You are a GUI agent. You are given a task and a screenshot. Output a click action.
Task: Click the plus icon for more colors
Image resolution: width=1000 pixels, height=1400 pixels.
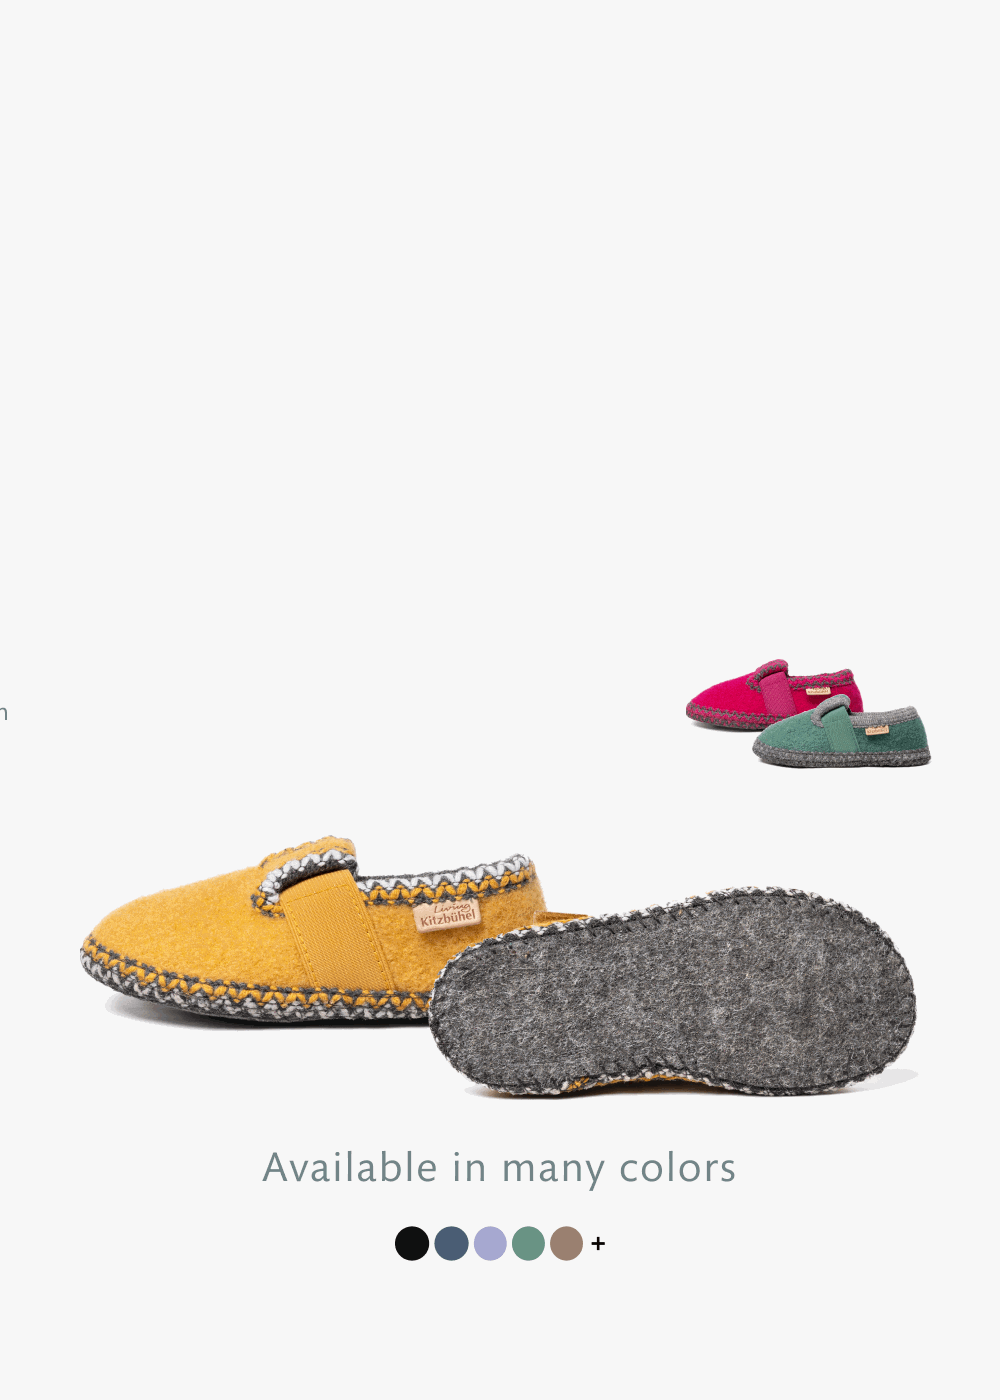(x=598, y=1243)
